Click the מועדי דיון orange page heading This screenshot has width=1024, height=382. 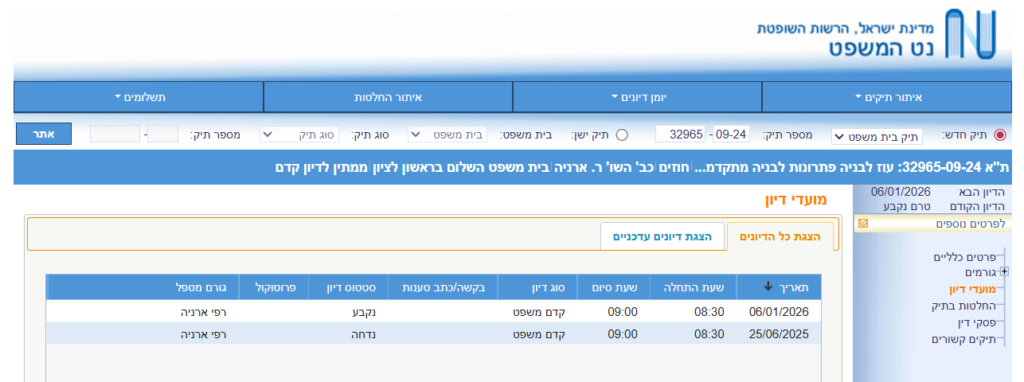[795, 200]
